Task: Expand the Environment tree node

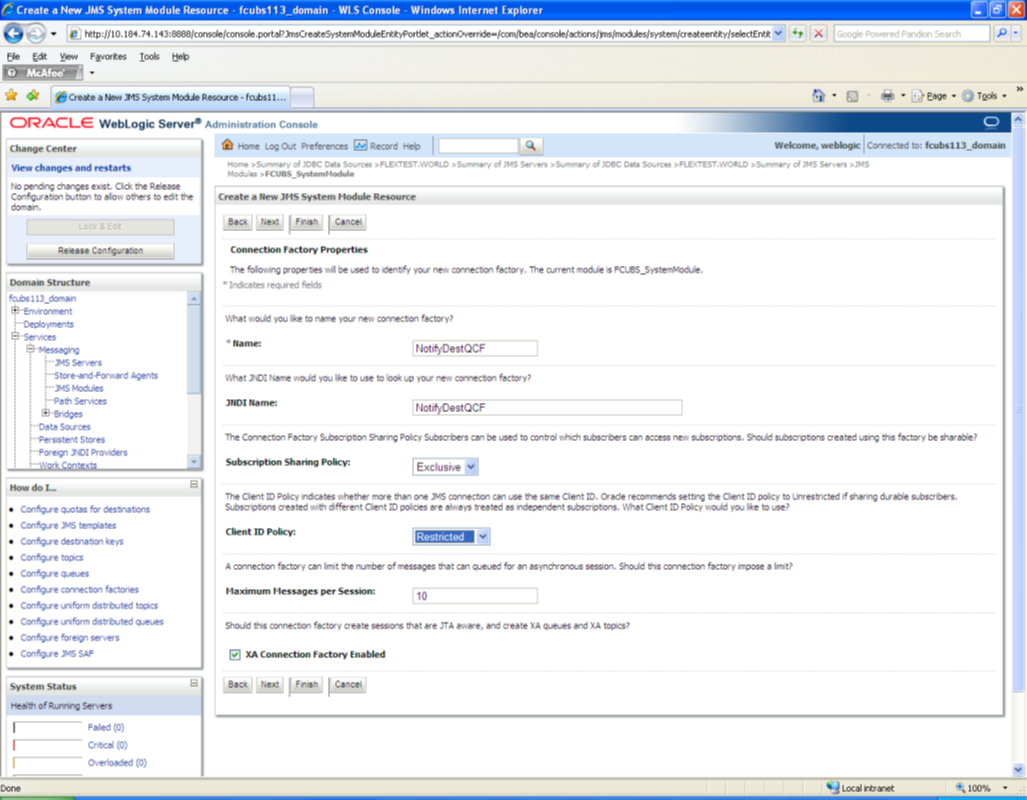Action: (x=14, y=311)
